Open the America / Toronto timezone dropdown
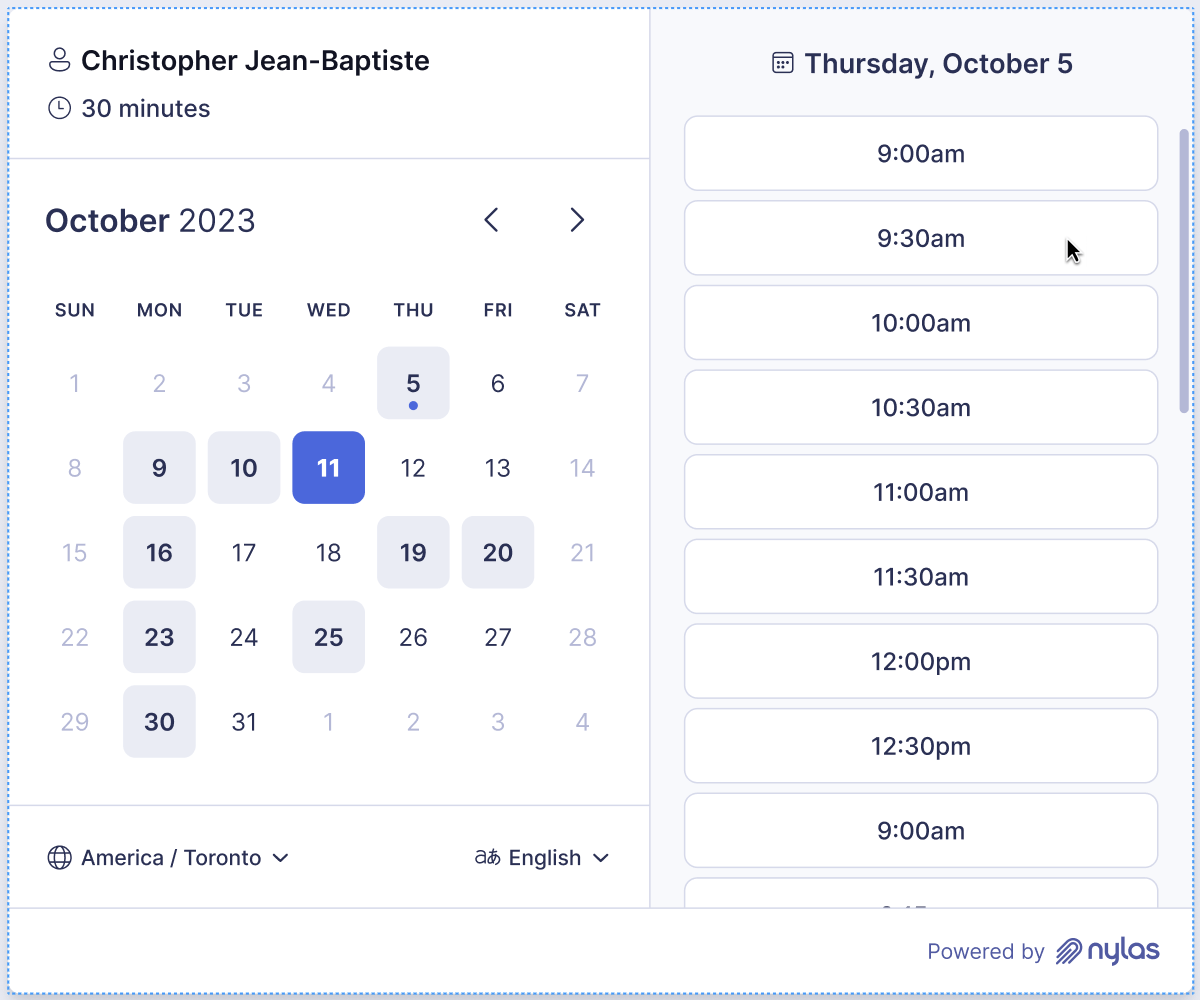 point(168,858)
